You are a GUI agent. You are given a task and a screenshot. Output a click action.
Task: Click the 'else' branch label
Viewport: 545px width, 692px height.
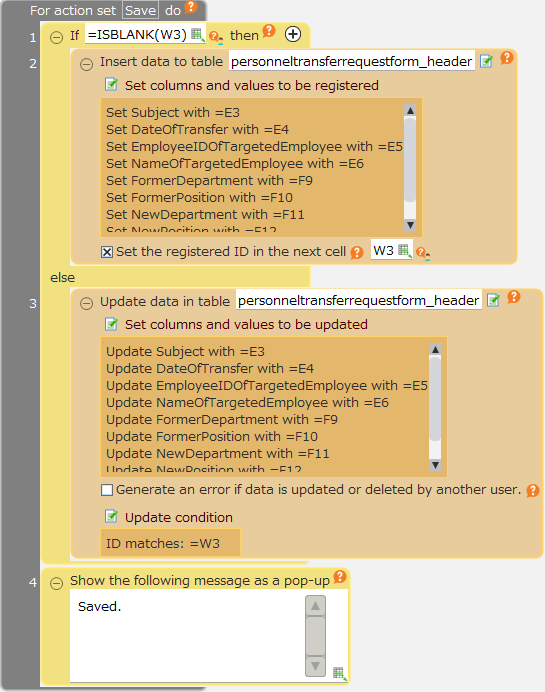(x=62, y=278)
